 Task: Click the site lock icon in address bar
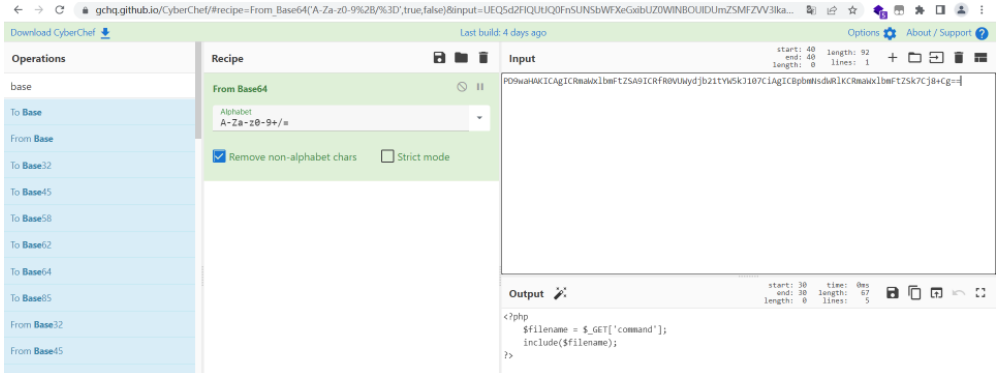coord(85,10)
